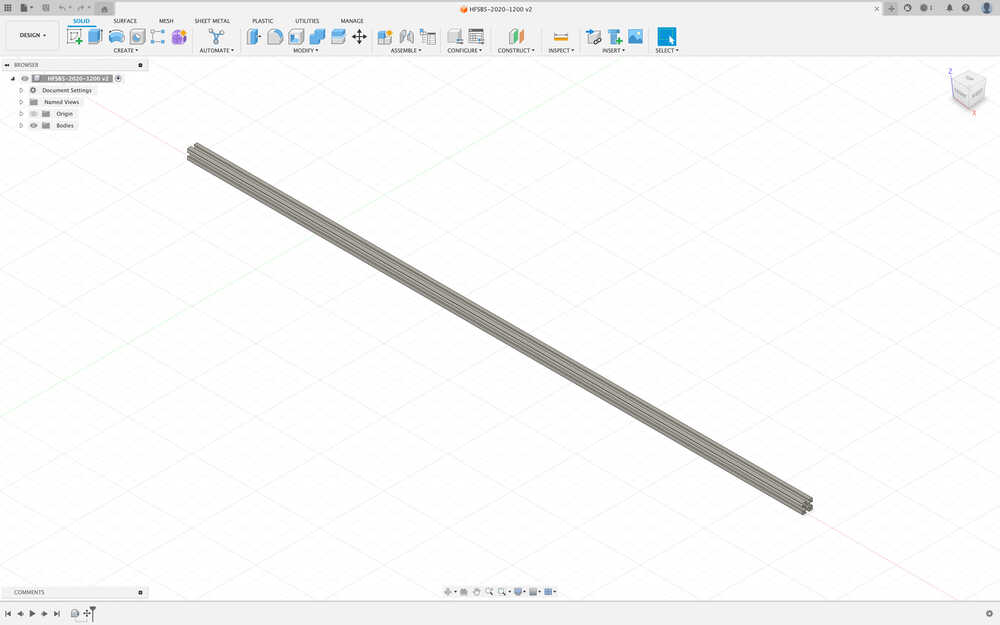Switch to the SURFACE tab
The height and width of the screenshot is (625, 1000).
tap(125, 21)
